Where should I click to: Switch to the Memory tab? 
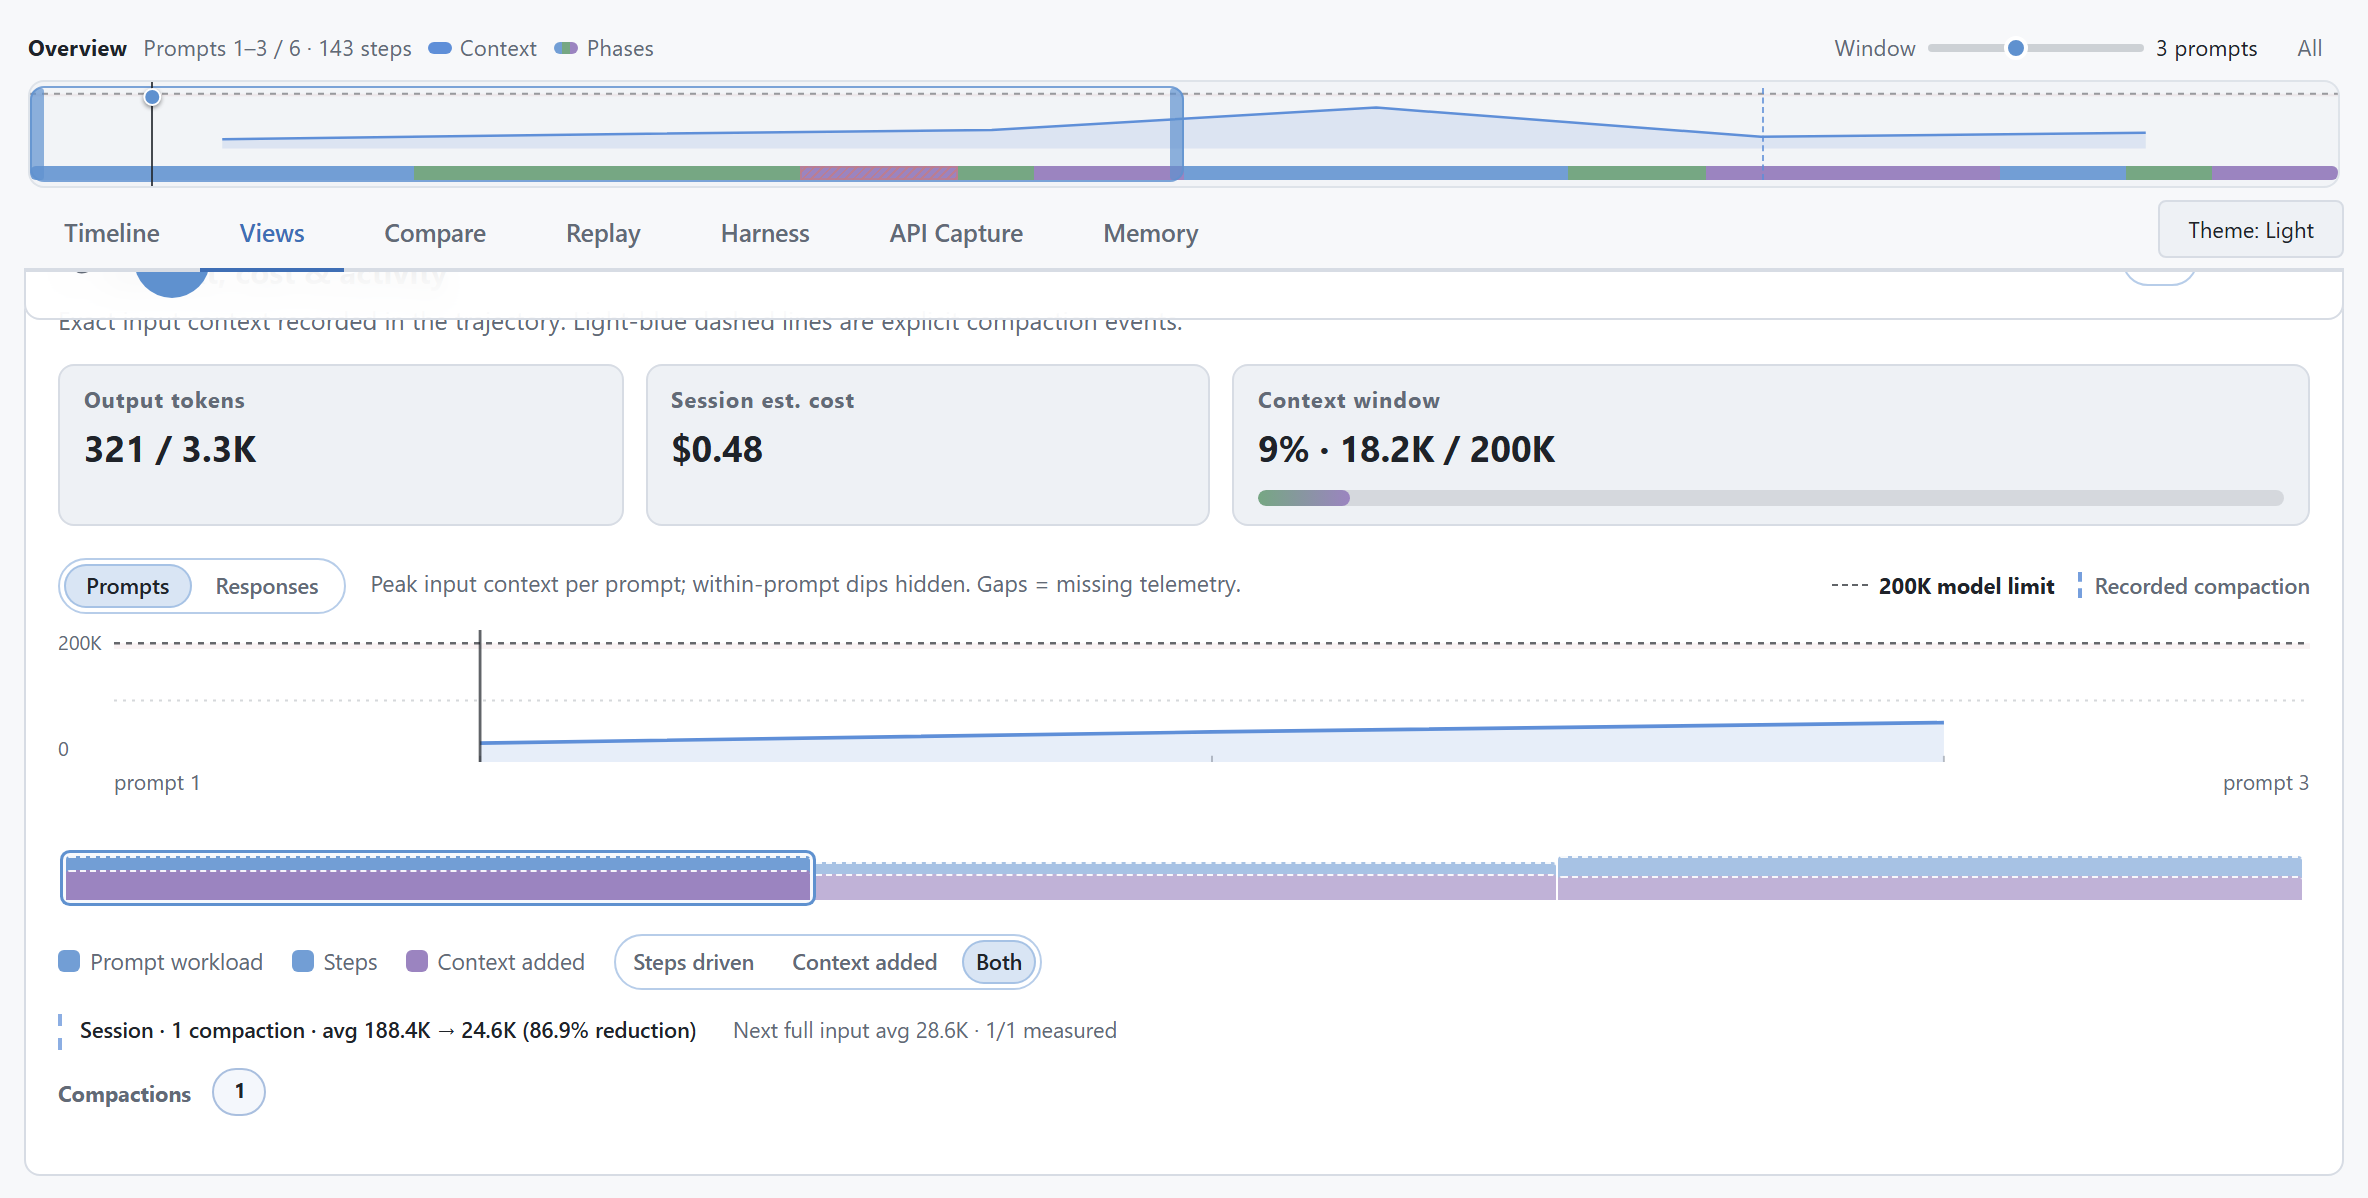pyautogui.click(x=1150, y=233)
